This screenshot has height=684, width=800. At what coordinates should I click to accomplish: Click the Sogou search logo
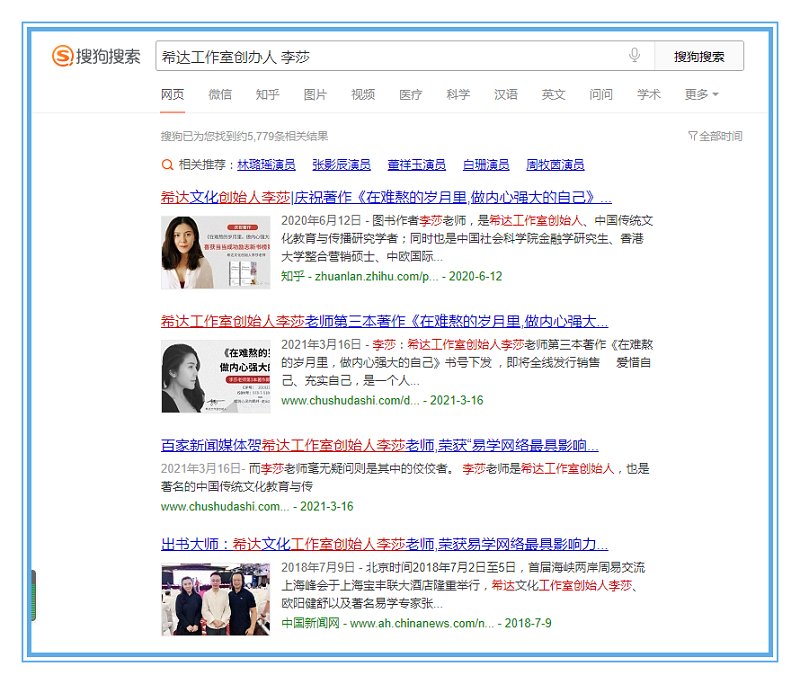coord(96,56)
